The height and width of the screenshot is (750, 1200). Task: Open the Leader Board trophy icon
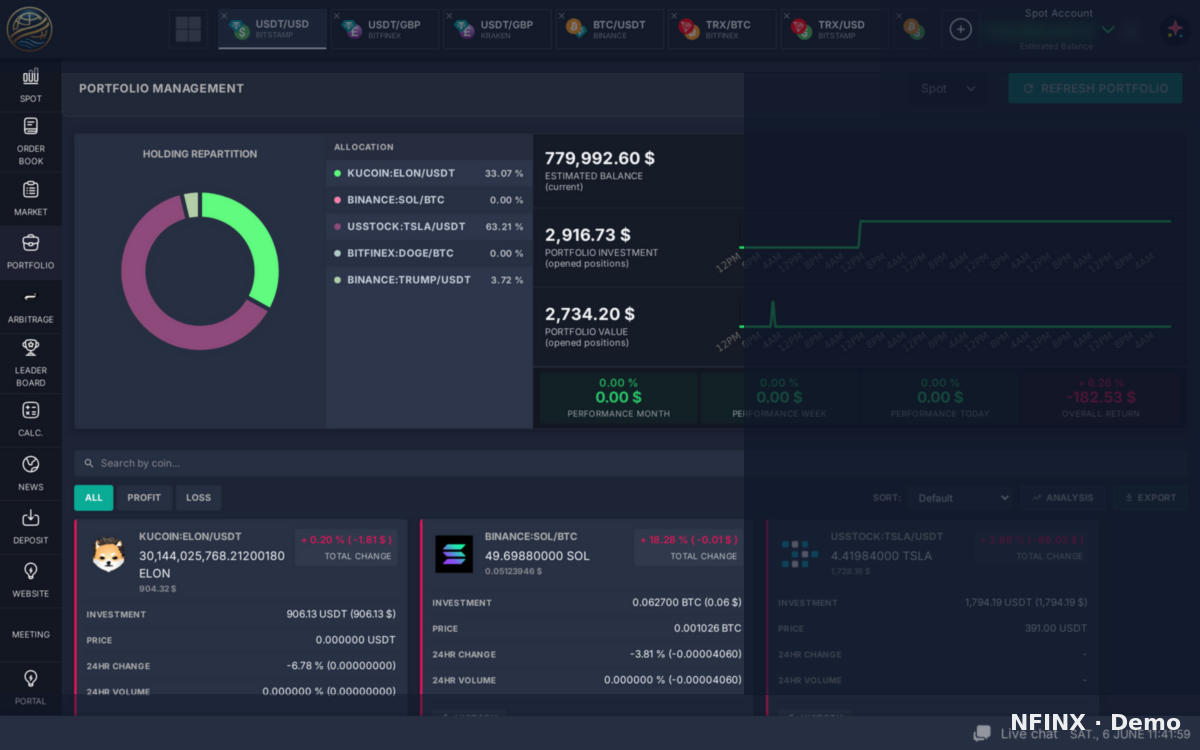(x=30, y=348)
